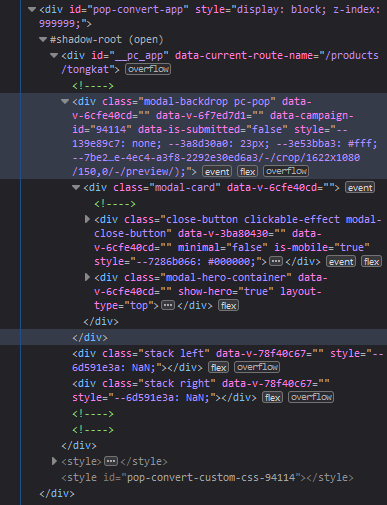The width and height of the screenshot is (387, 505).
Task: Click data-campaign-id value "94114"
Action: pos(111,129)
